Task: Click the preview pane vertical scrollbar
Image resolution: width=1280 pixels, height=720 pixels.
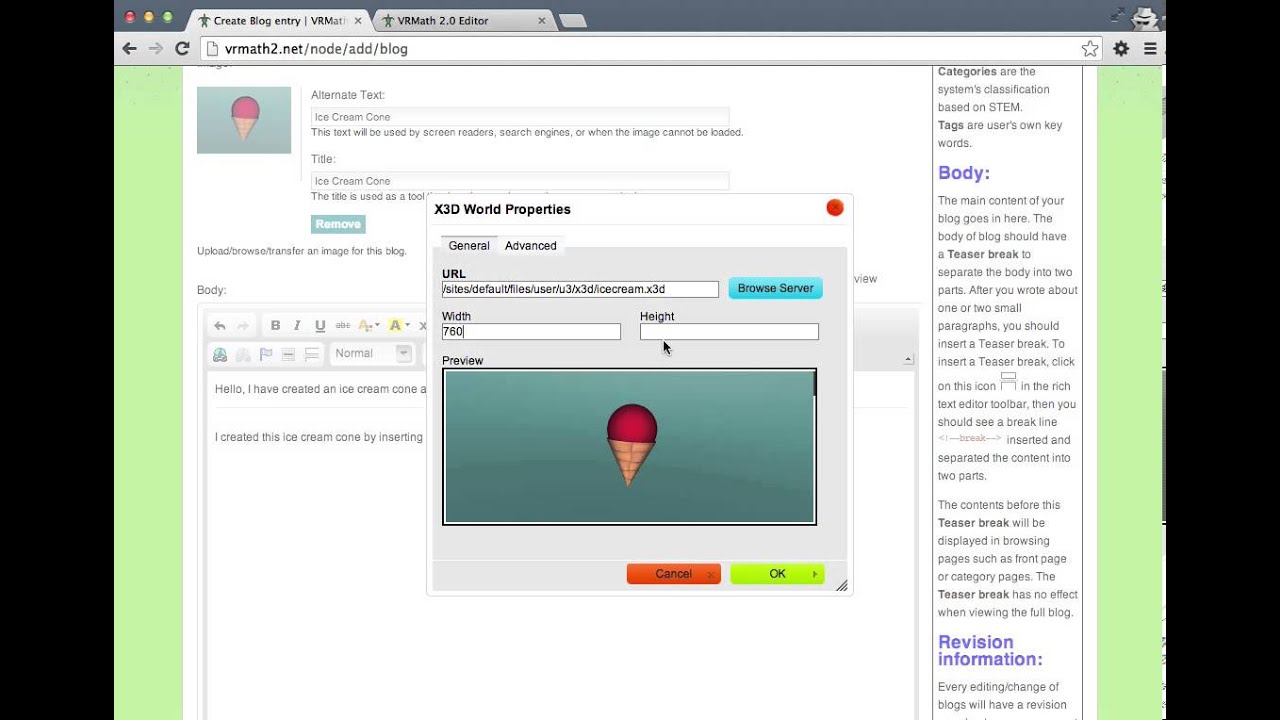Action: pyautogui.click(x=815, y=382)
